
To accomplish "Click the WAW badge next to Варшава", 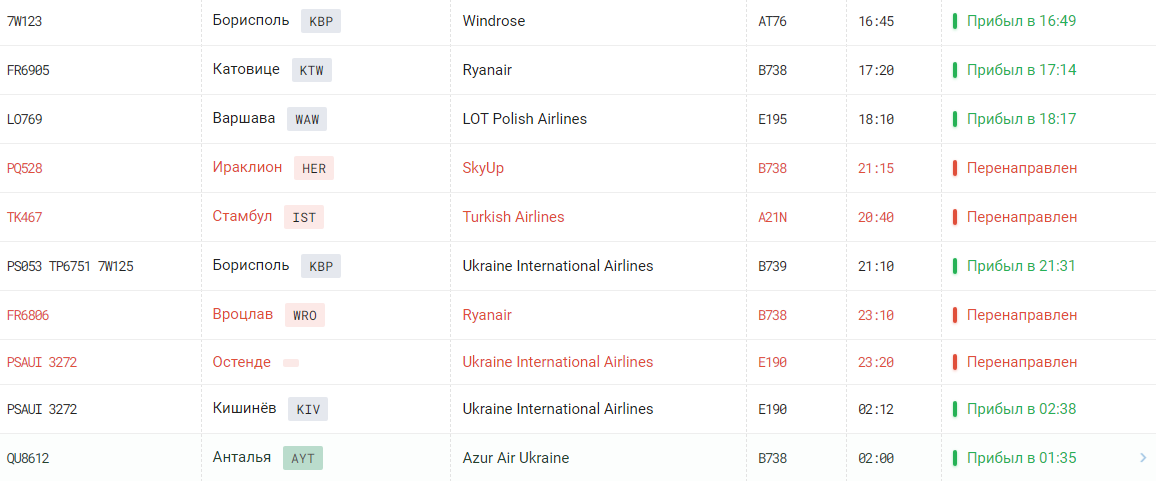I will [x=306, y=119].
